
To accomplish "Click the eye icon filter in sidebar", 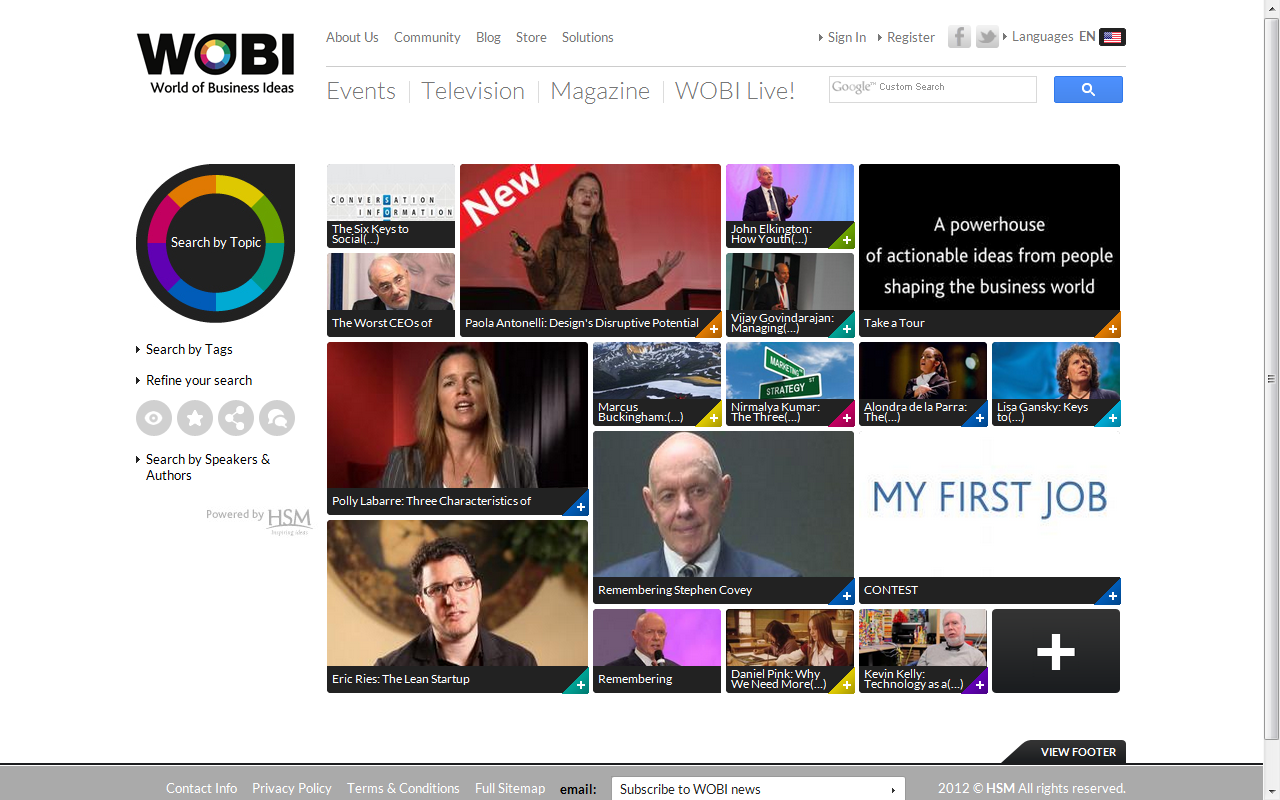I will tap(154, 418).
